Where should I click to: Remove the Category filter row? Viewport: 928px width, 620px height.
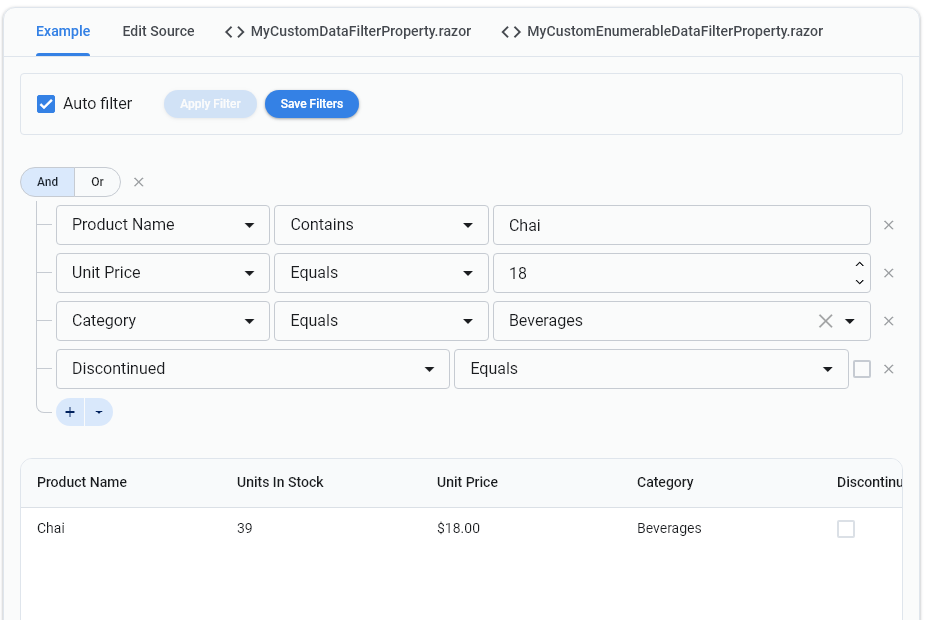(x=888, y=320)
